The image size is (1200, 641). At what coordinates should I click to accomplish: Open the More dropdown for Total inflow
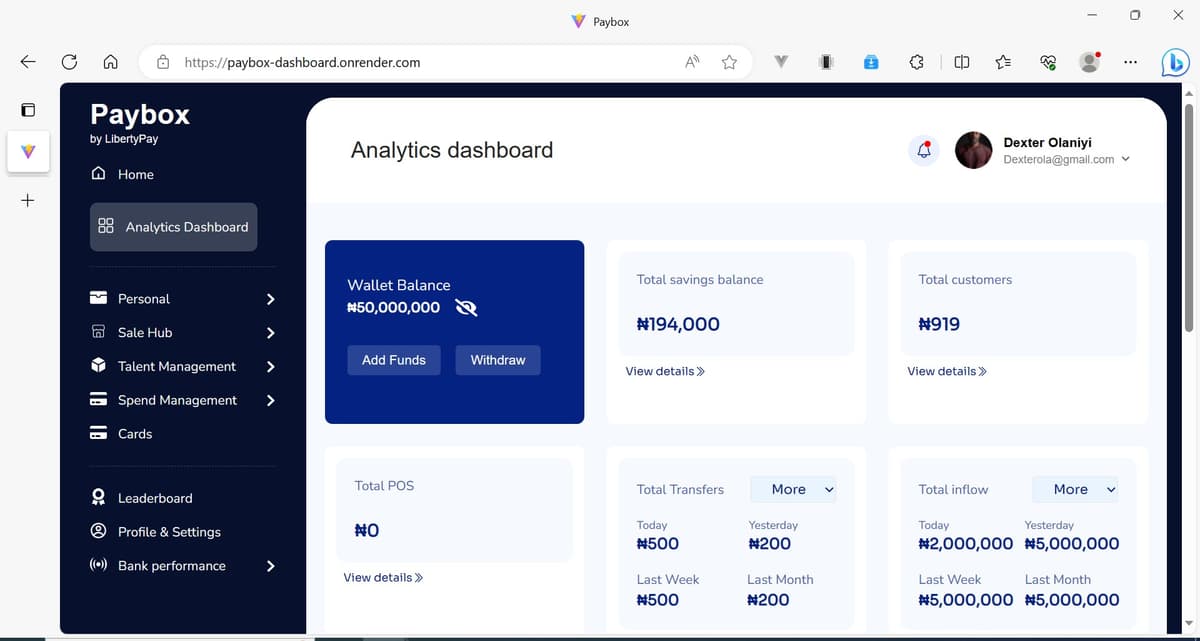pos(1075,489)
